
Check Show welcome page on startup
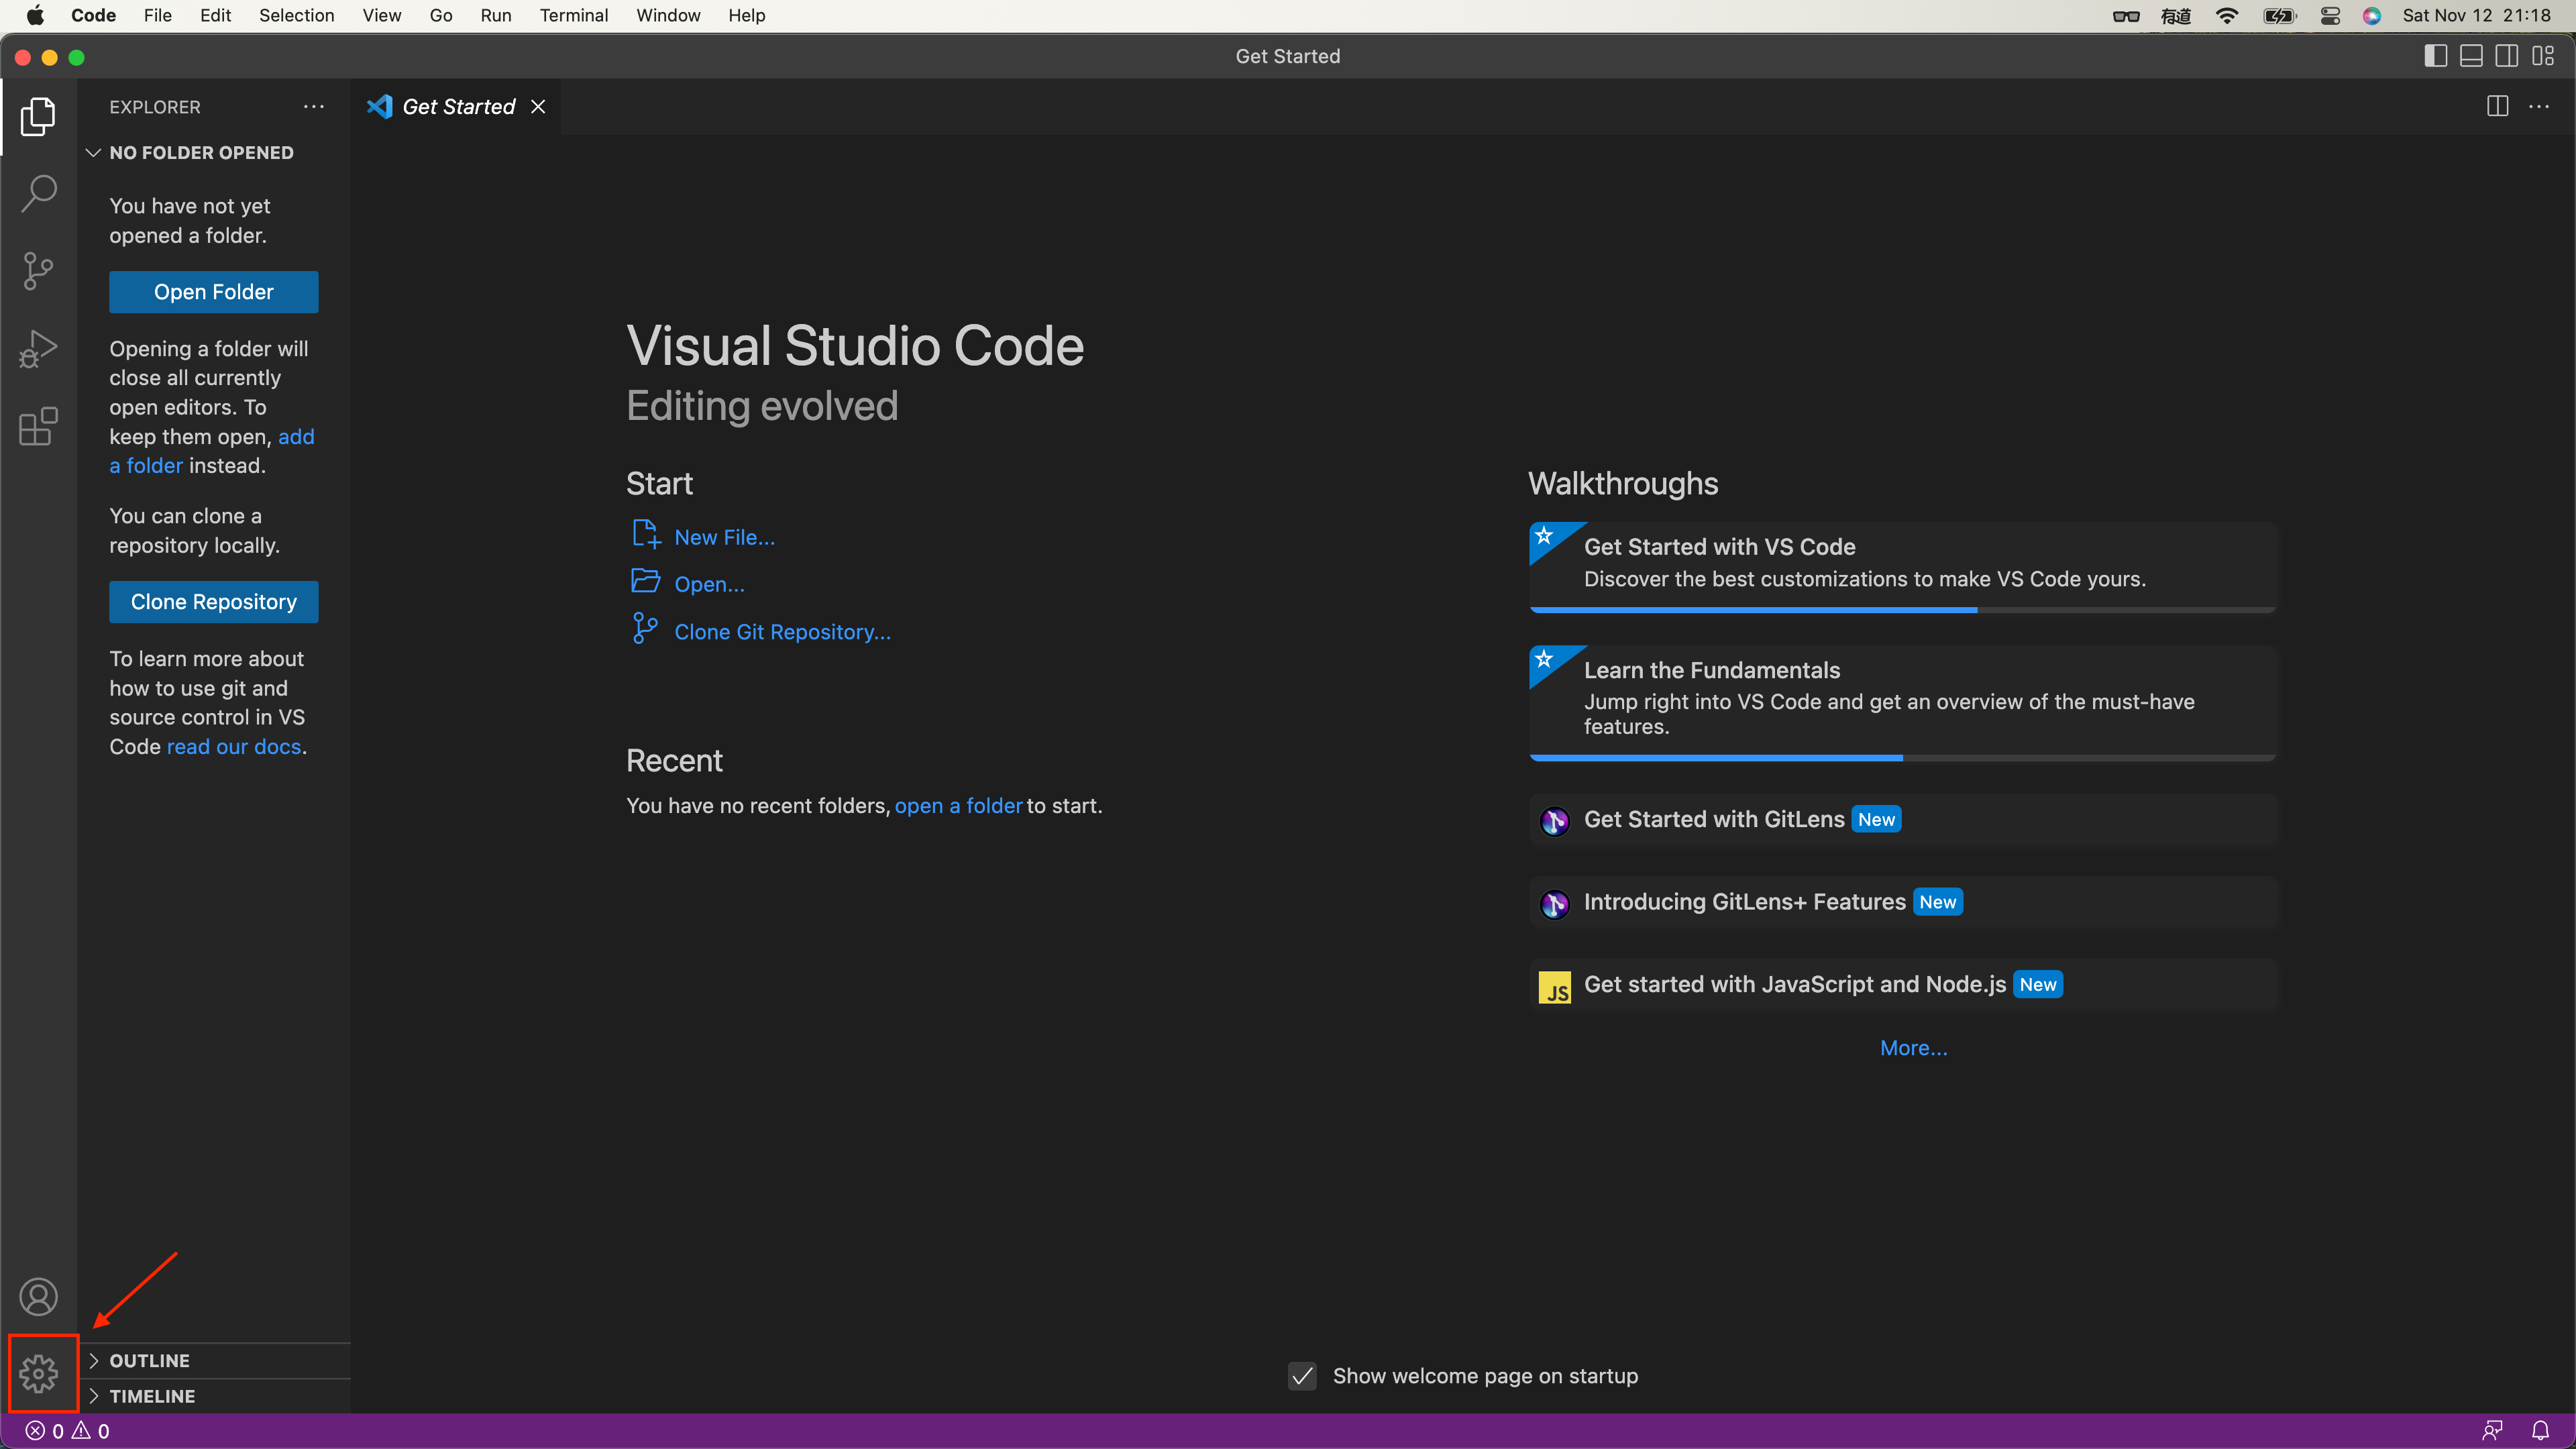(1302, 1376)
